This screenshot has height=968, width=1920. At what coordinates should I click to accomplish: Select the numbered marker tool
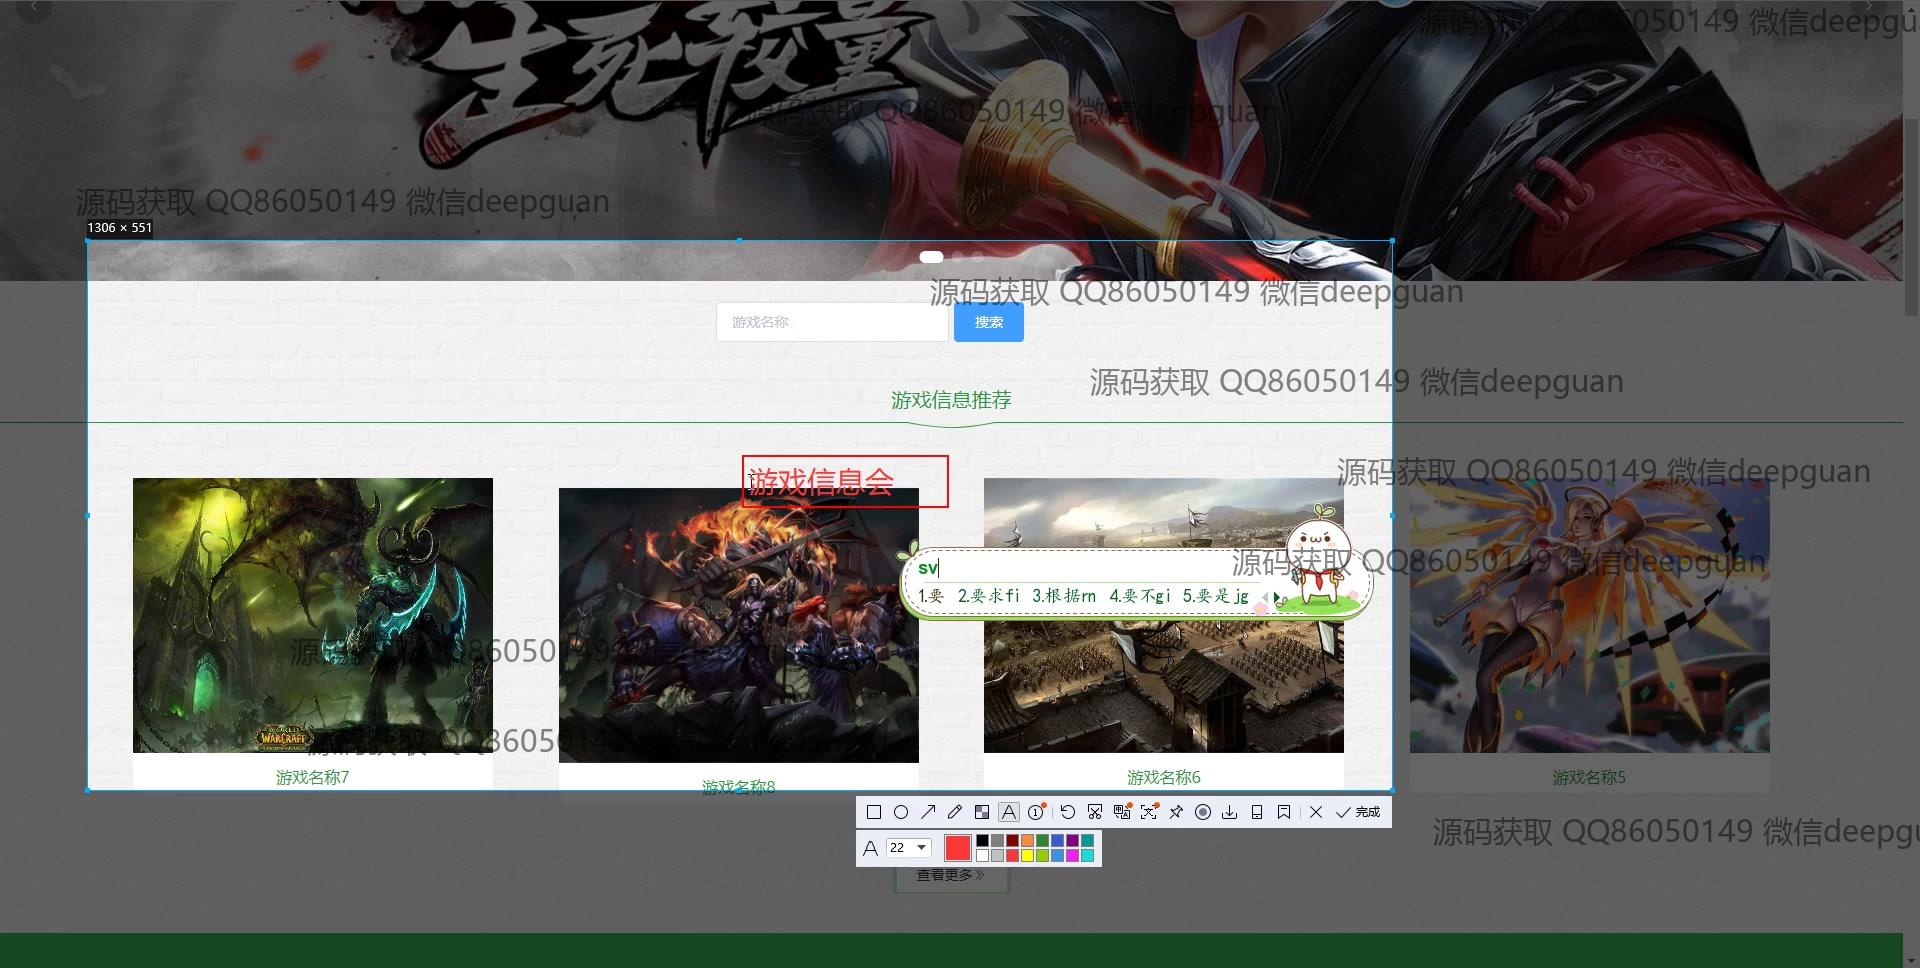[x=1037, y=812]
